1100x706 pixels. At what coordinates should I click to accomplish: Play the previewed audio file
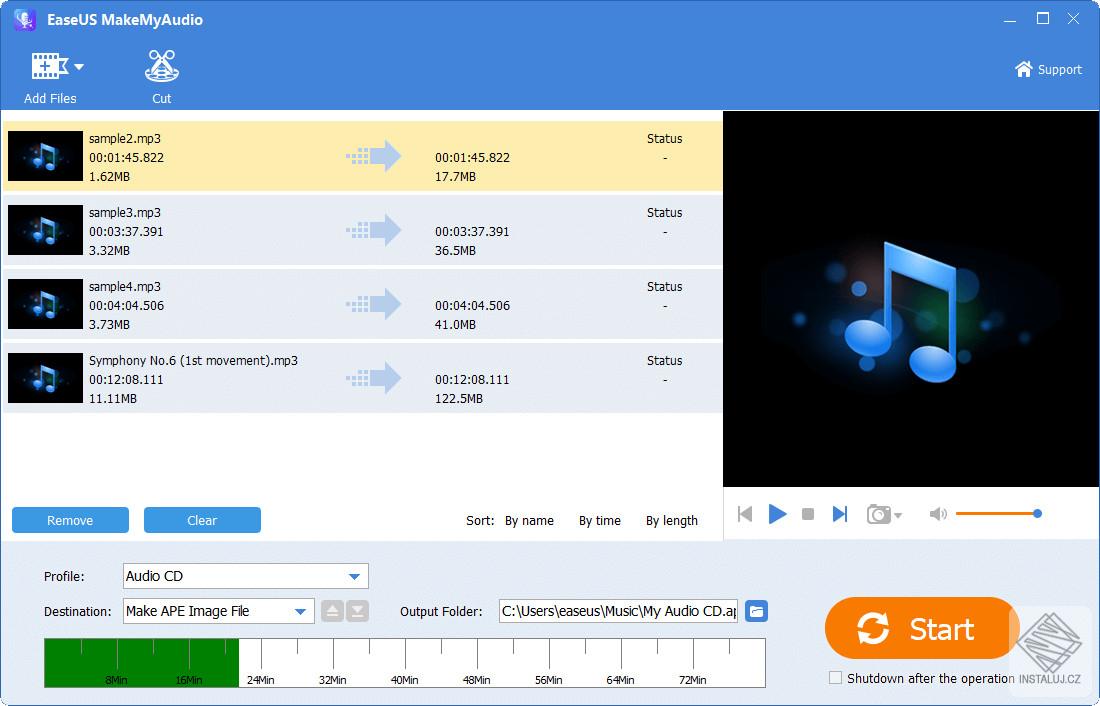pyautogui.click(x=777, y=513)
